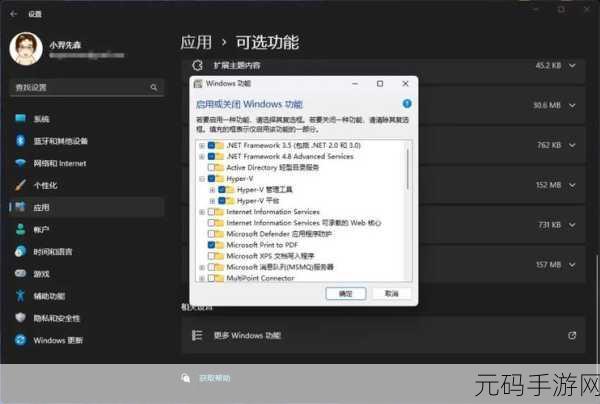Expand the 152 MB feature row

coord(572,185)
